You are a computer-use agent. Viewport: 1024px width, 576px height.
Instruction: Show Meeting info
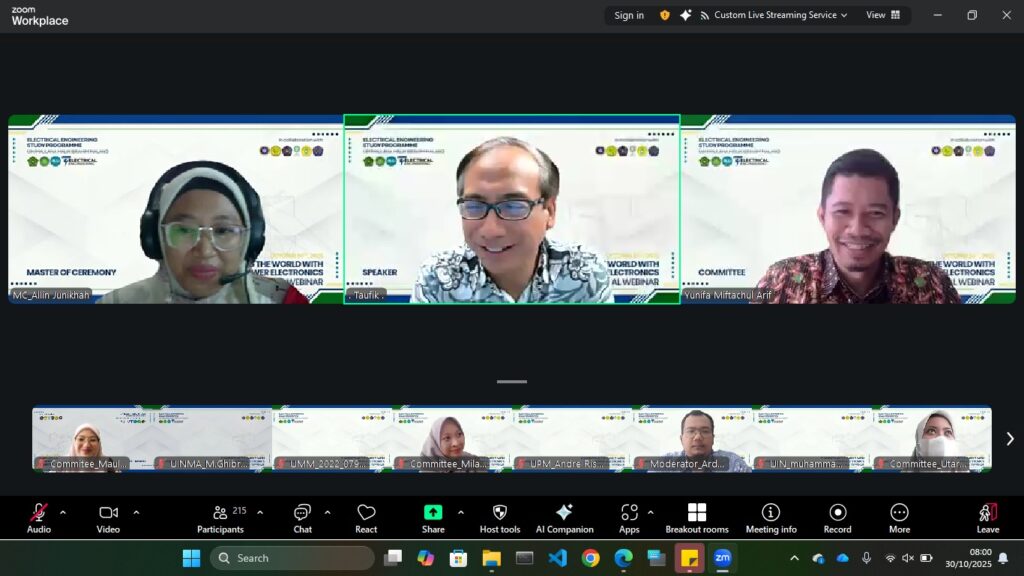pos(771,517)
